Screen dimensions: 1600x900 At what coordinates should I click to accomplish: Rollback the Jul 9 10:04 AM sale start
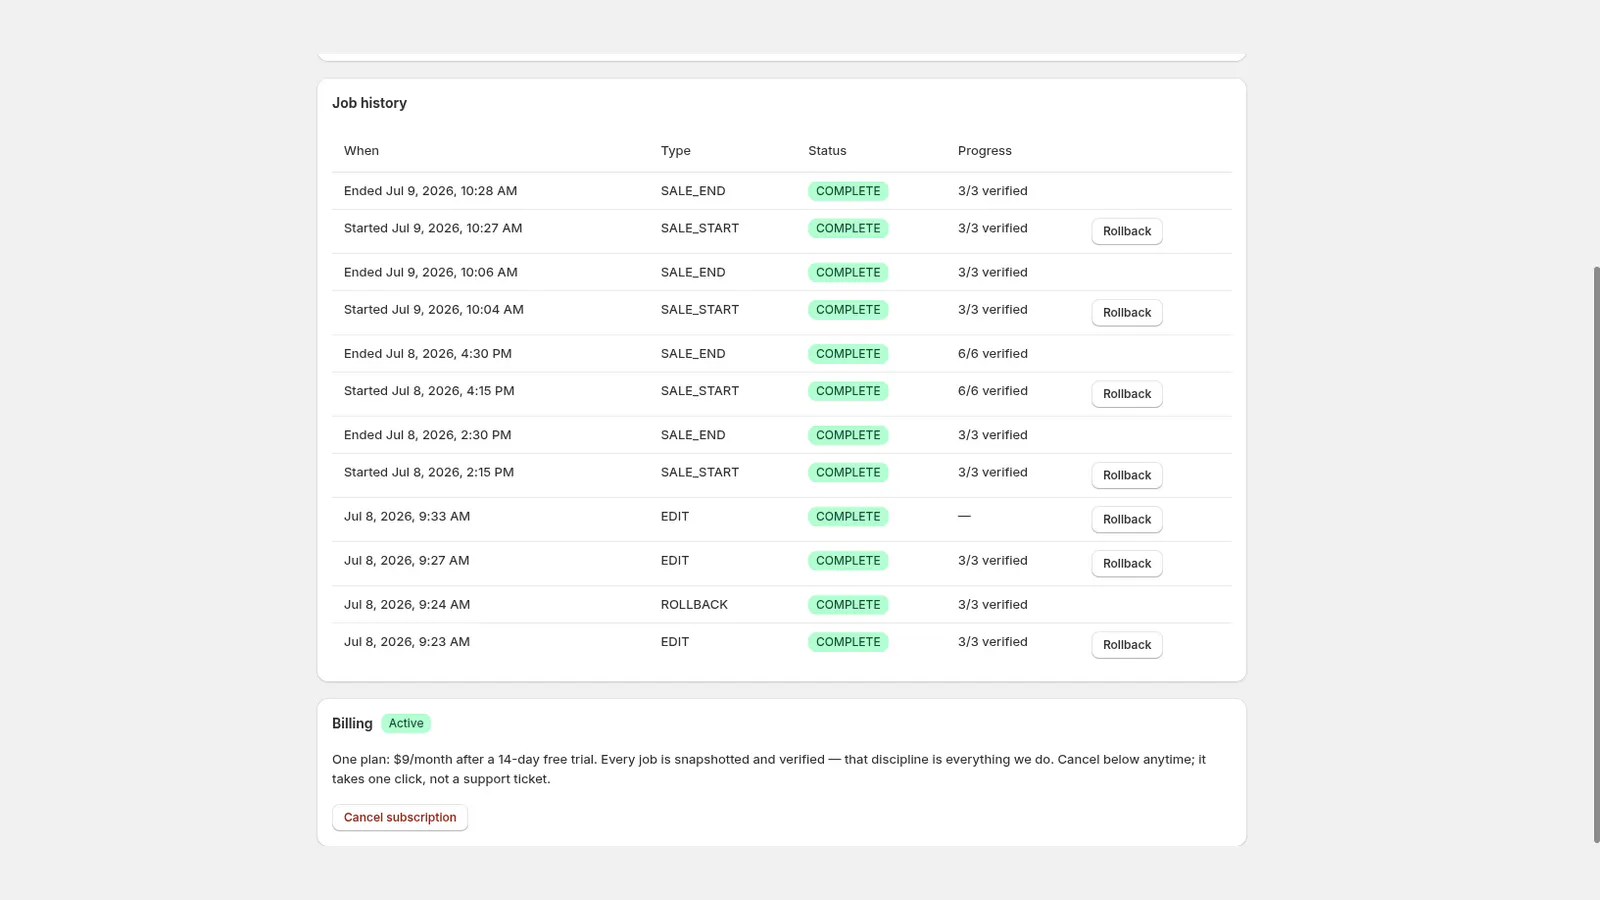pos(1126,313)
